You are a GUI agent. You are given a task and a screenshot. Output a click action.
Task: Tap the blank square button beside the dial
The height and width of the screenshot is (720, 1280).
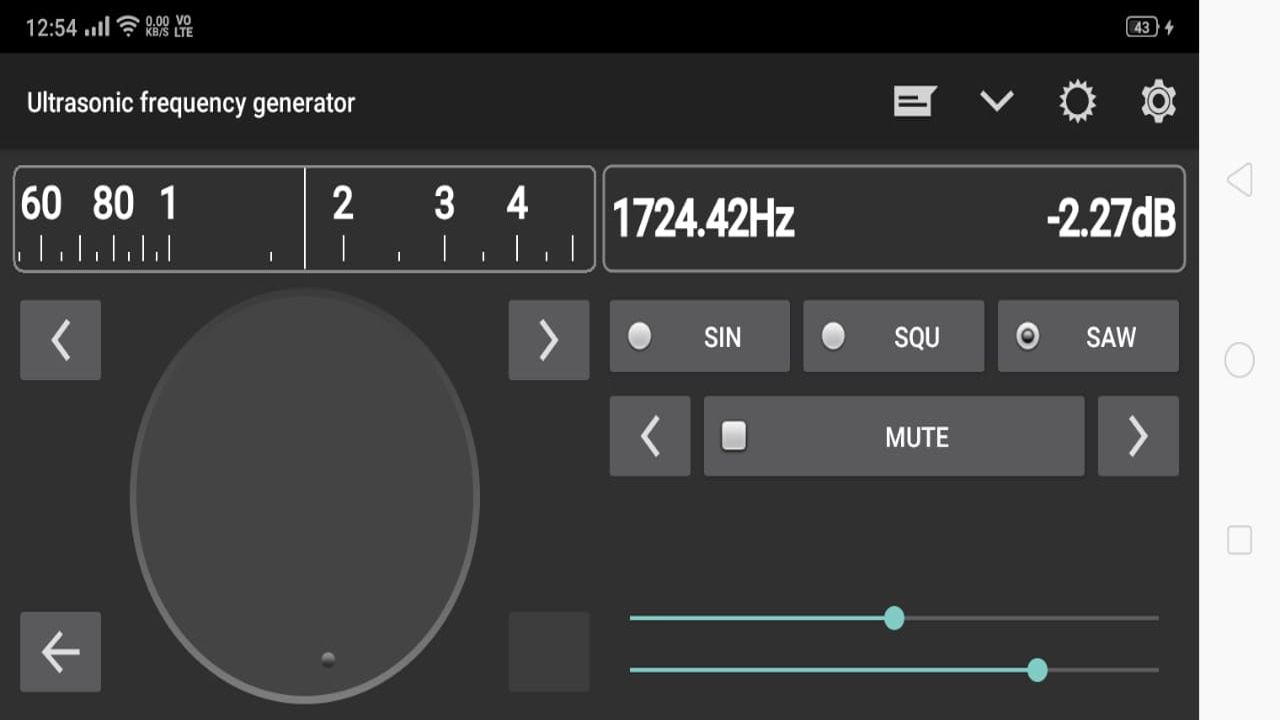coord(549,652)
